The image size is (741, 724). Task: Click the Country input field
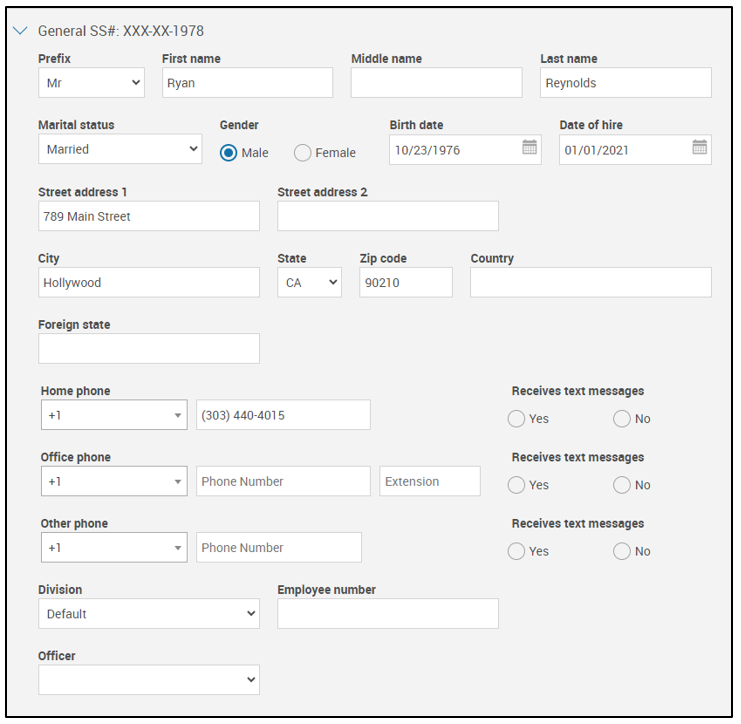[590, 283]
